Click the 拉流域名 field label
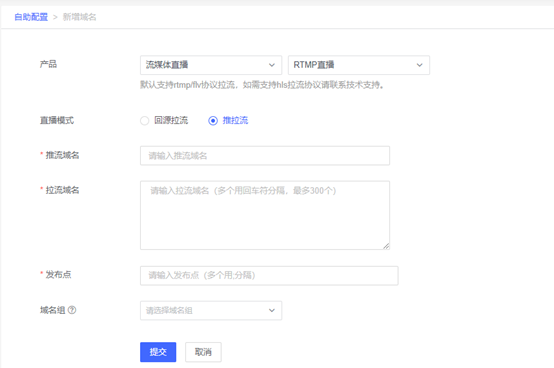Viewport: 554px width, 368px height. pyautogui.click(x=62, y=190)
